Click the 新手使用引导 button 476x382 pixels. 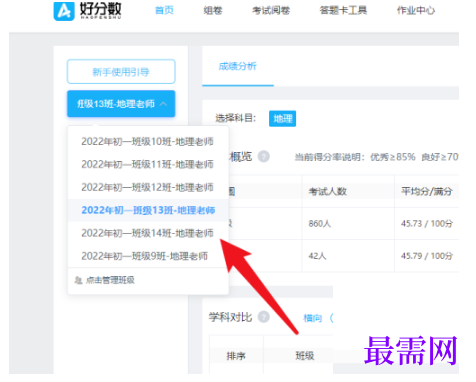pos(121,72)
